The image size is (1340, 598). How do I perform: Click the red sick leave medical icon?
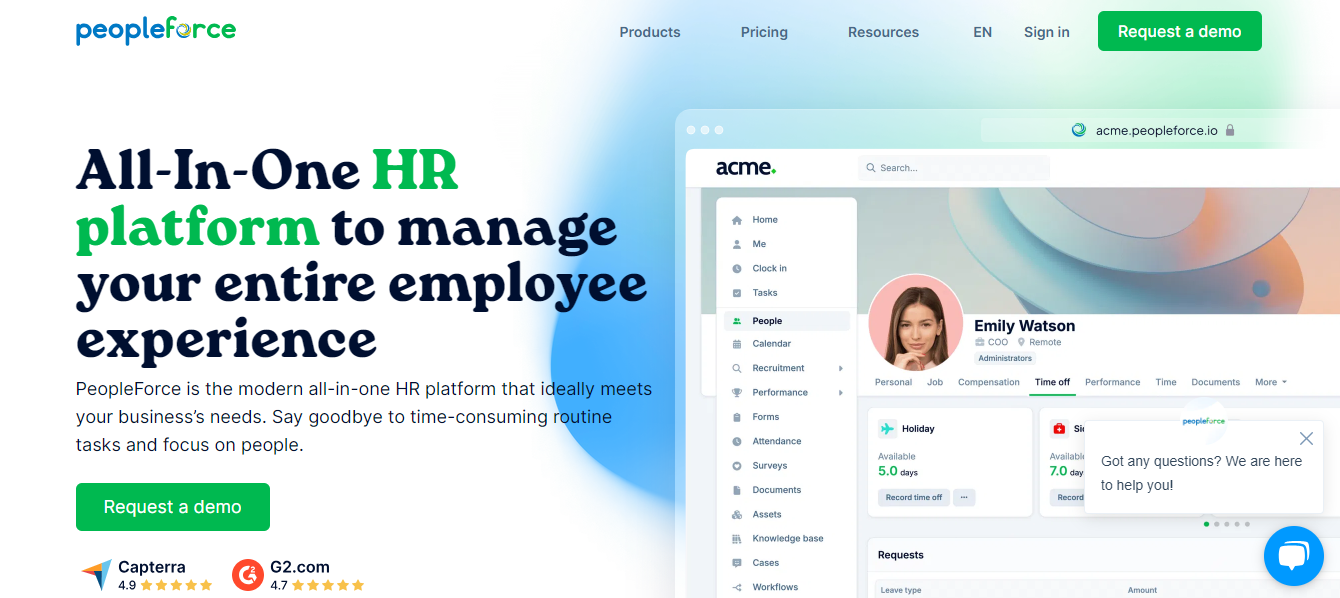[x=1059, y=429]
